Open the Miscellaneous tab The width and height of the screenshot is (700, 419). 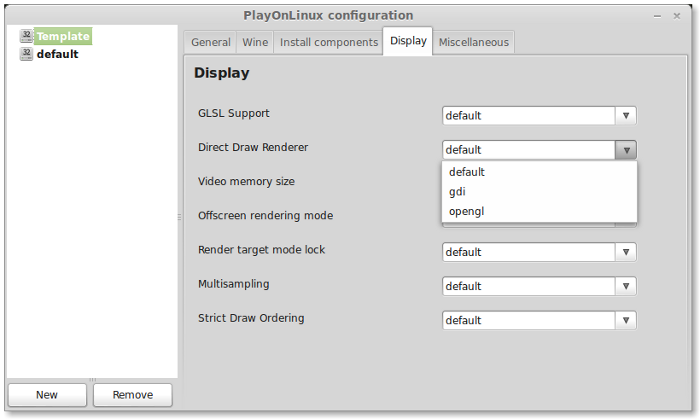coord(473,42)
